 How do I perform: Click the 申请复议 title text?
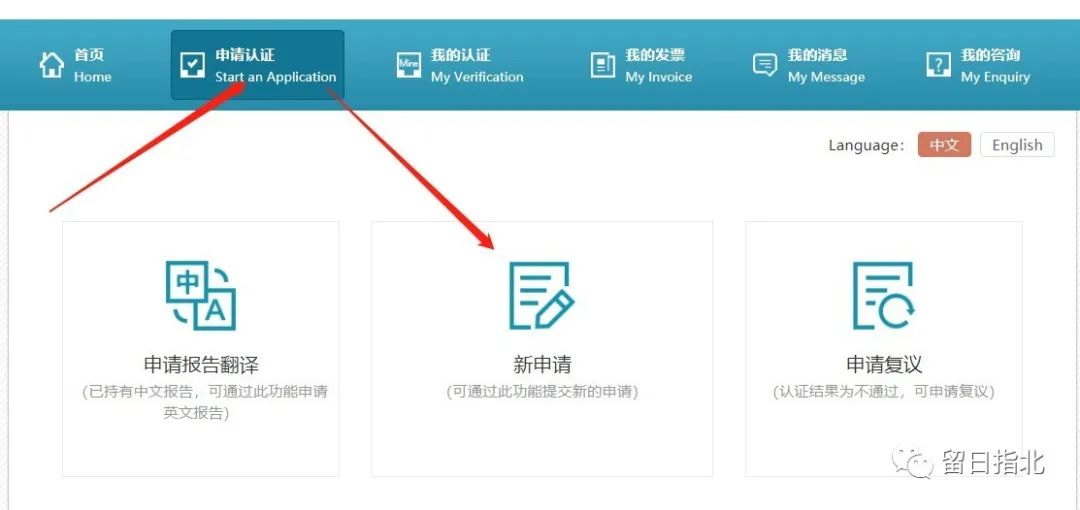tap(884, 365)
